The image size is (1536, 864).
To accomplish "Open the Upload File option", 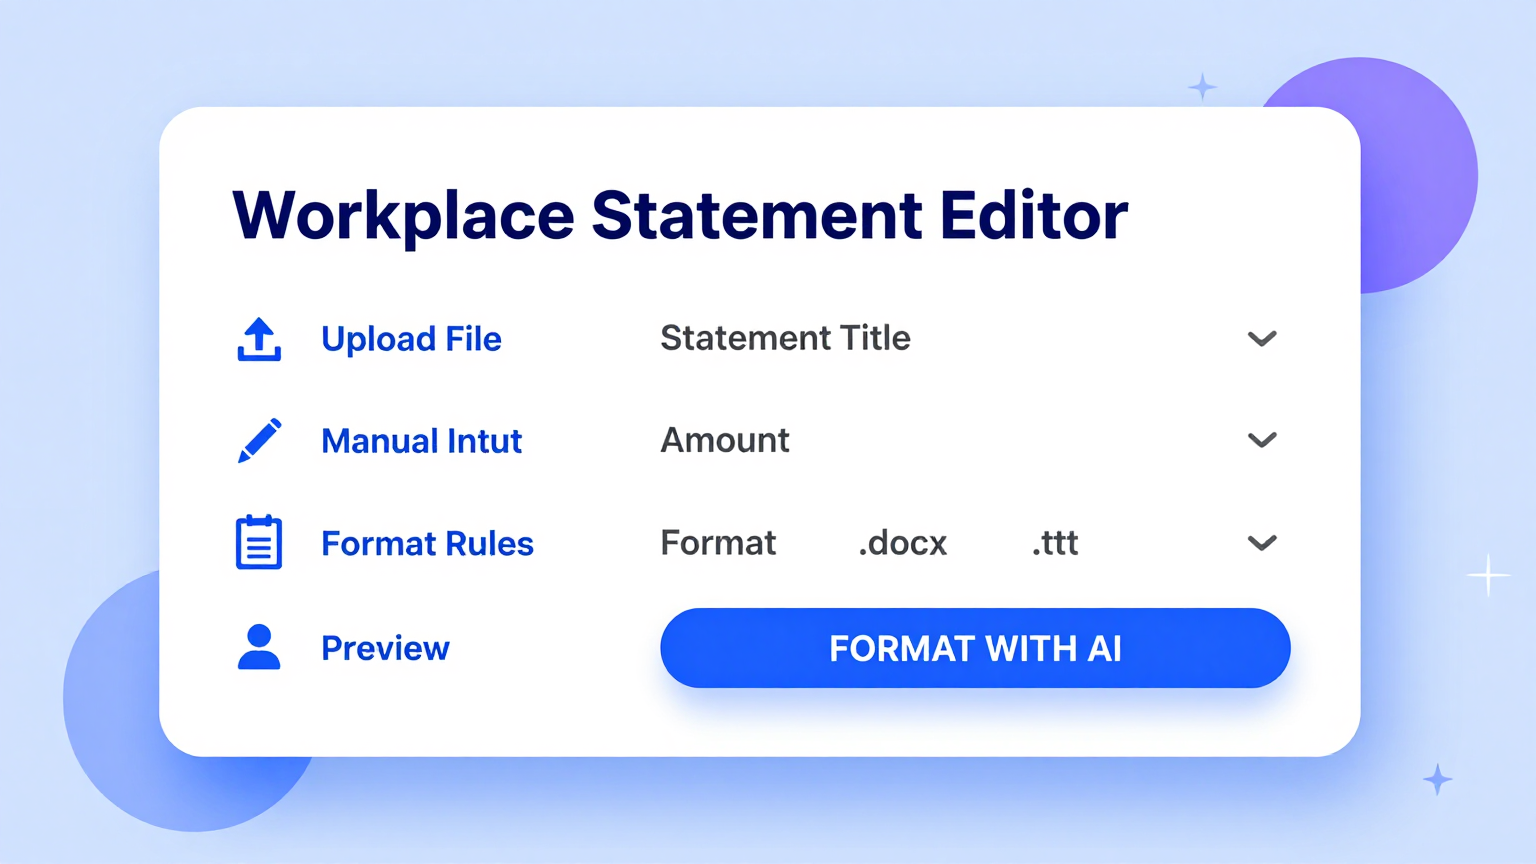I will coord(411,339).
